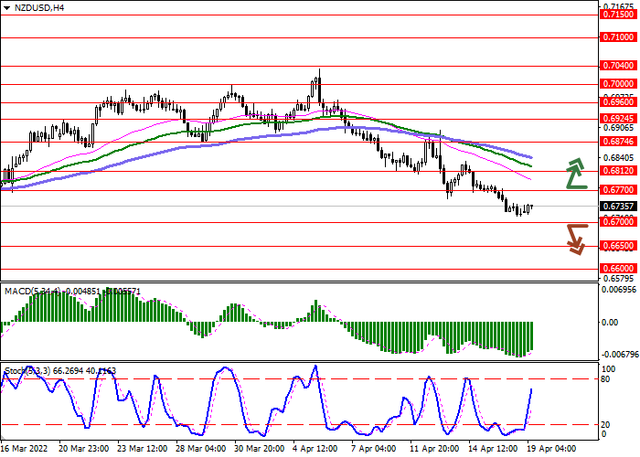The width and height of the screenshot is (640, 457).
Task: Select the 0.68746 red price level label
Action: tap(619, 142)
